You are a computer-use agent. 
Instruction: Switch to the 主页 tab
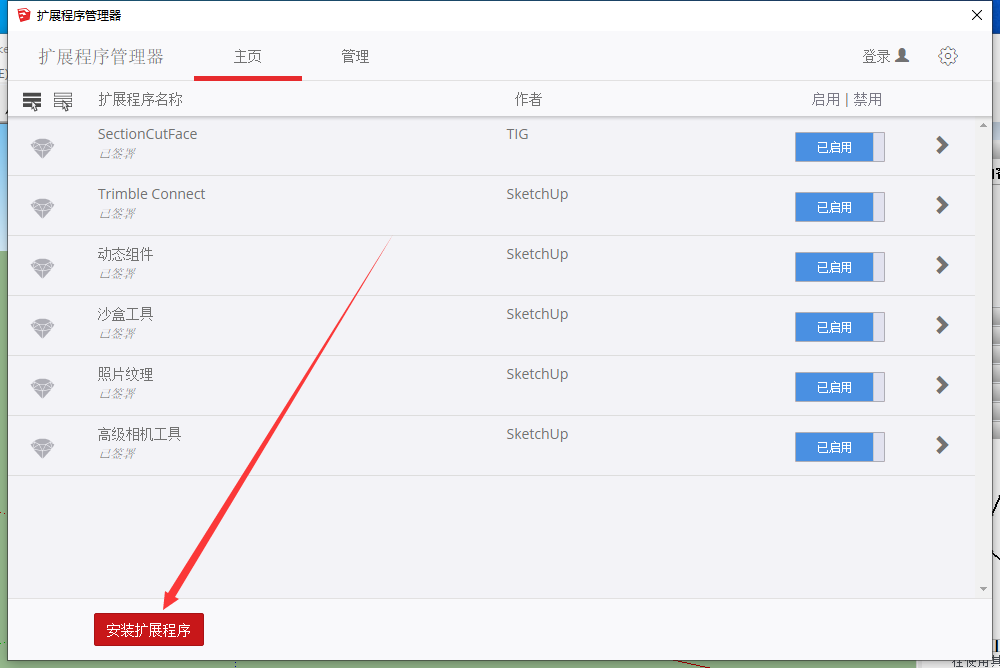(247, 57)
